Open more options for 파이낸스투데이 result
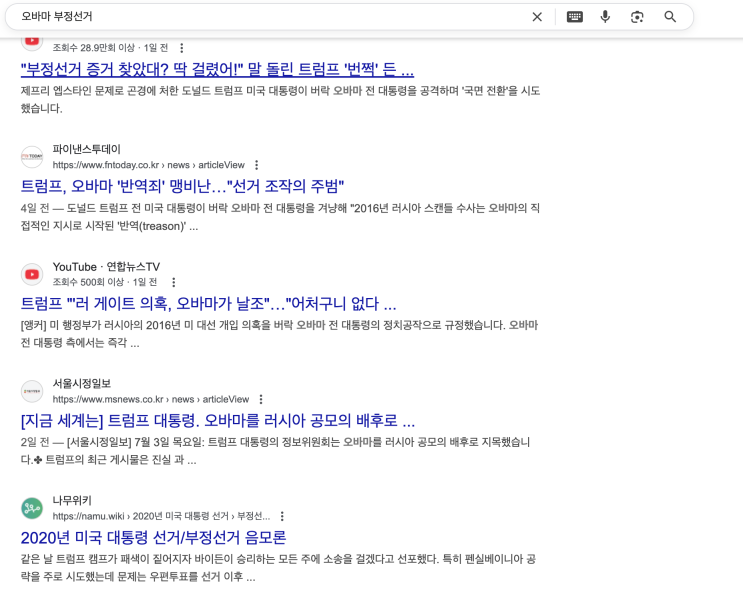 (256, 165)
